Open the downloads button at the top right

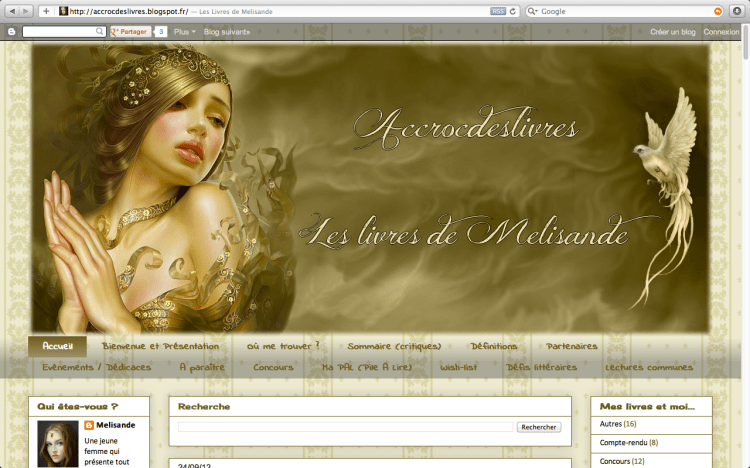click(x=737, y=11)
